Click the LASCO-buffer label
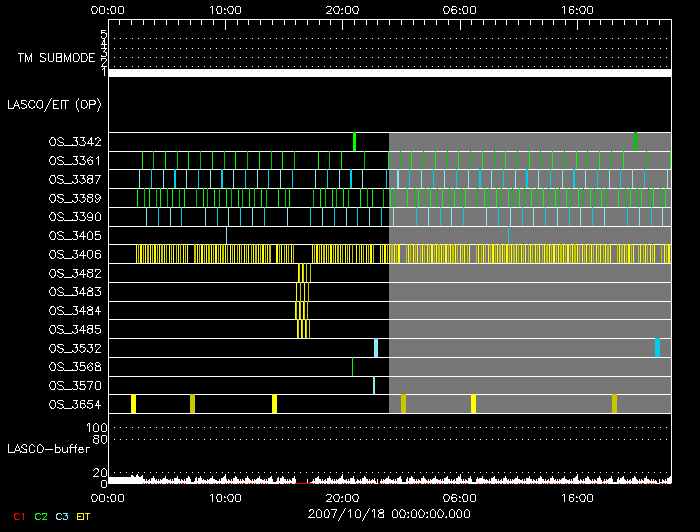 tap(50, 449)
